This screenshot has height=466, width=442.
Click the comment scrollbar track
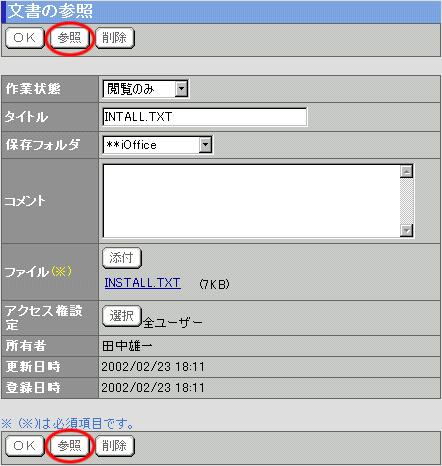tap(406, 201)
